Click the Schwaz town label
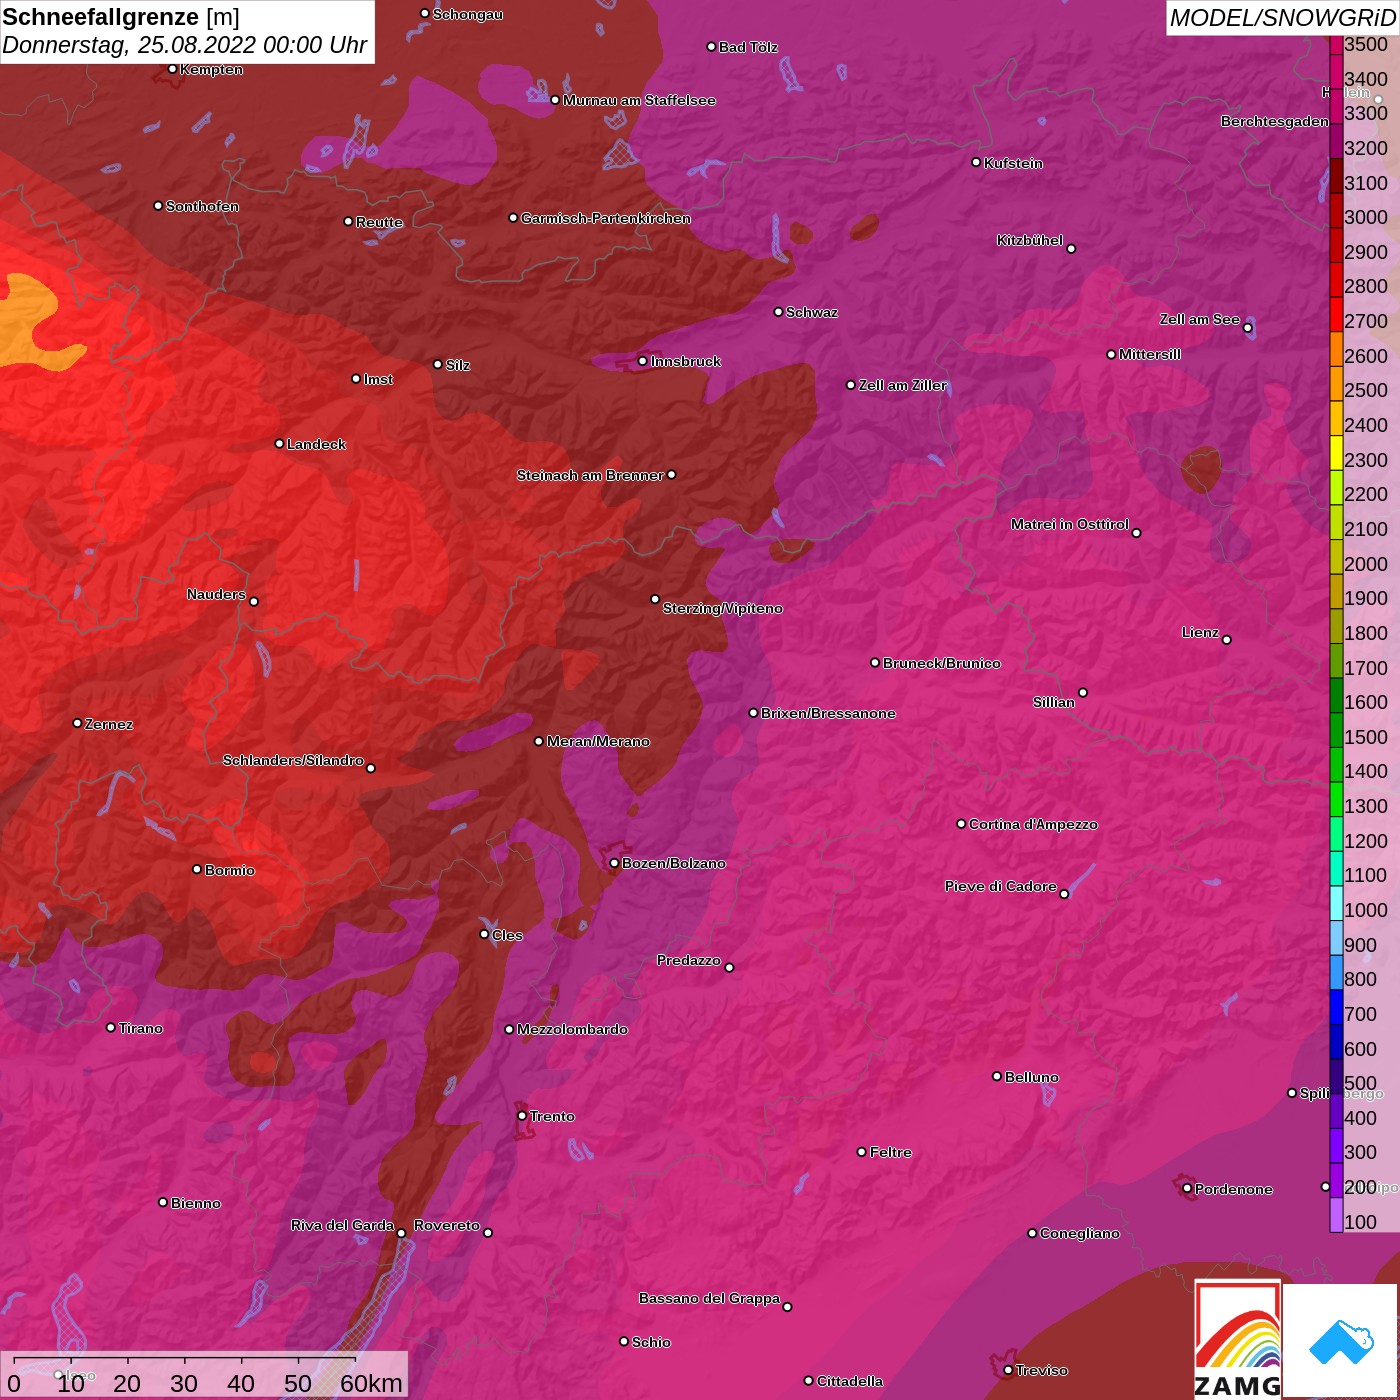 click(812, 312)
